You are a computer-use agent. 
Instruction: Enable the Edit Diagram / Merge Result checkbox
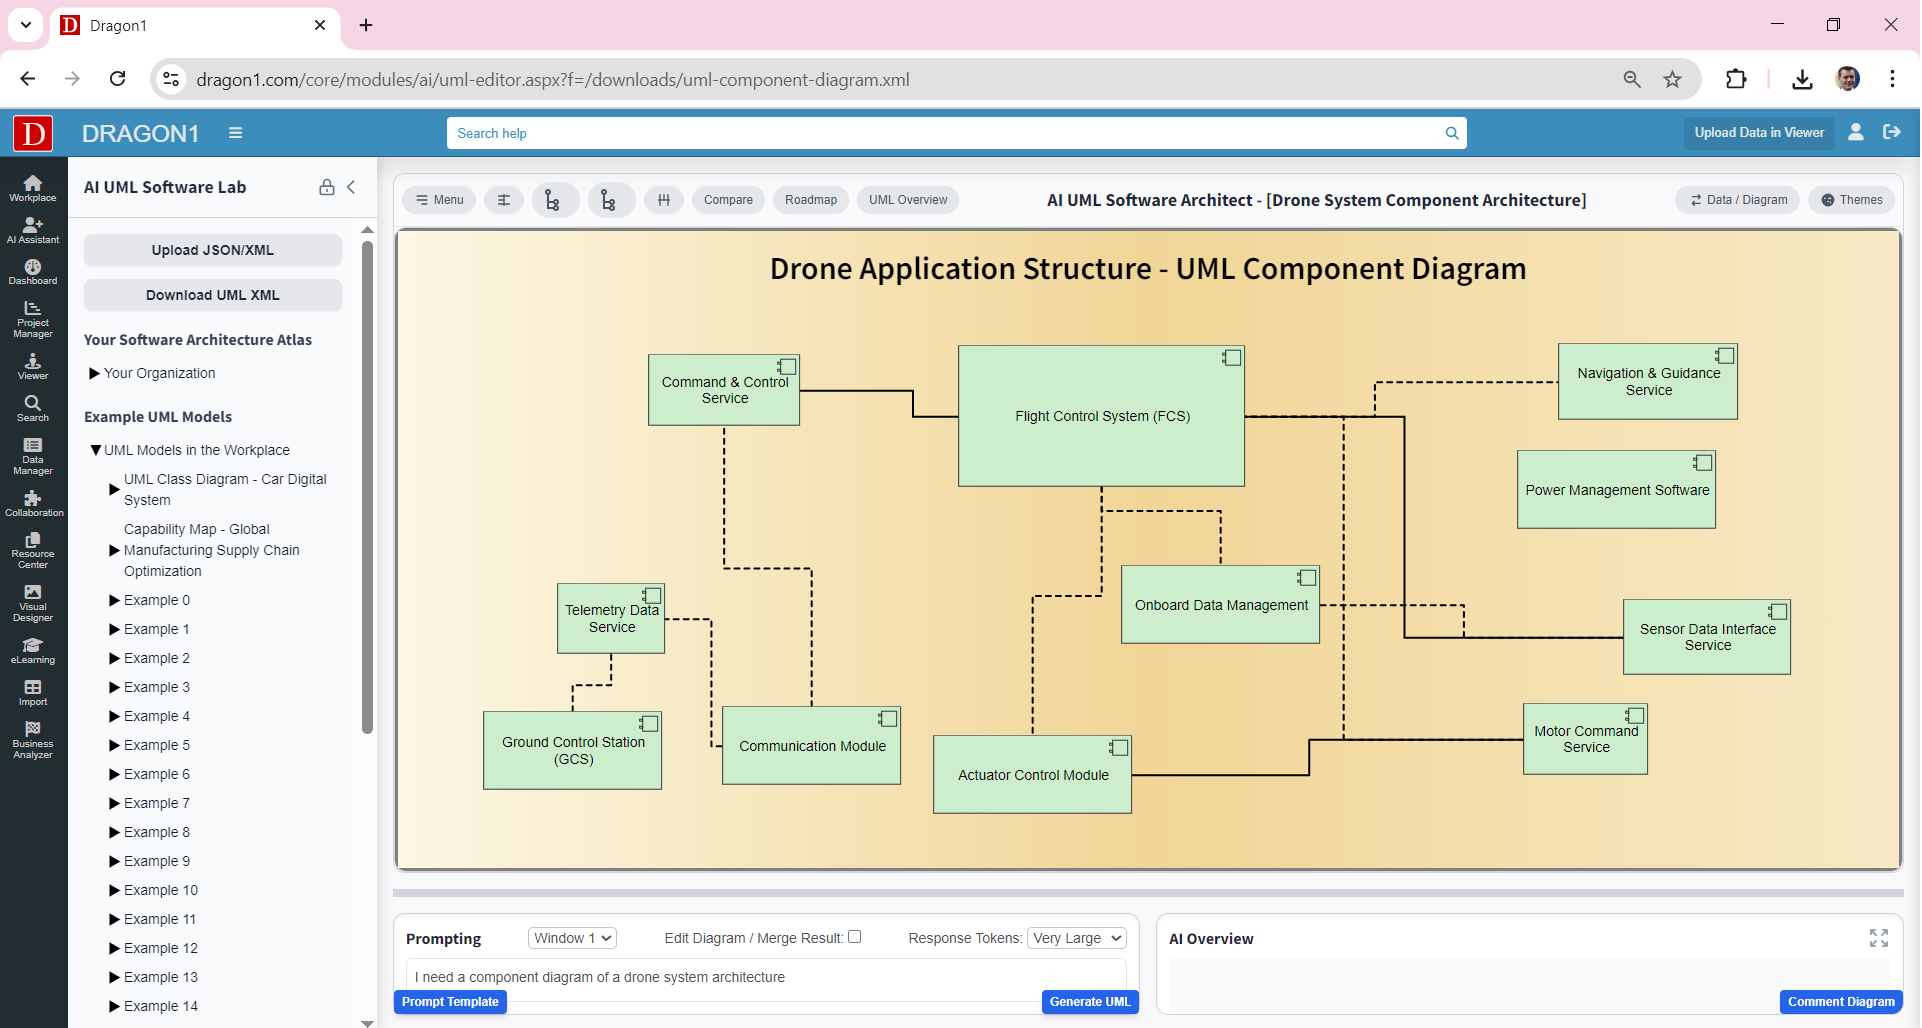pyautogui.click(x=856, y=937)
